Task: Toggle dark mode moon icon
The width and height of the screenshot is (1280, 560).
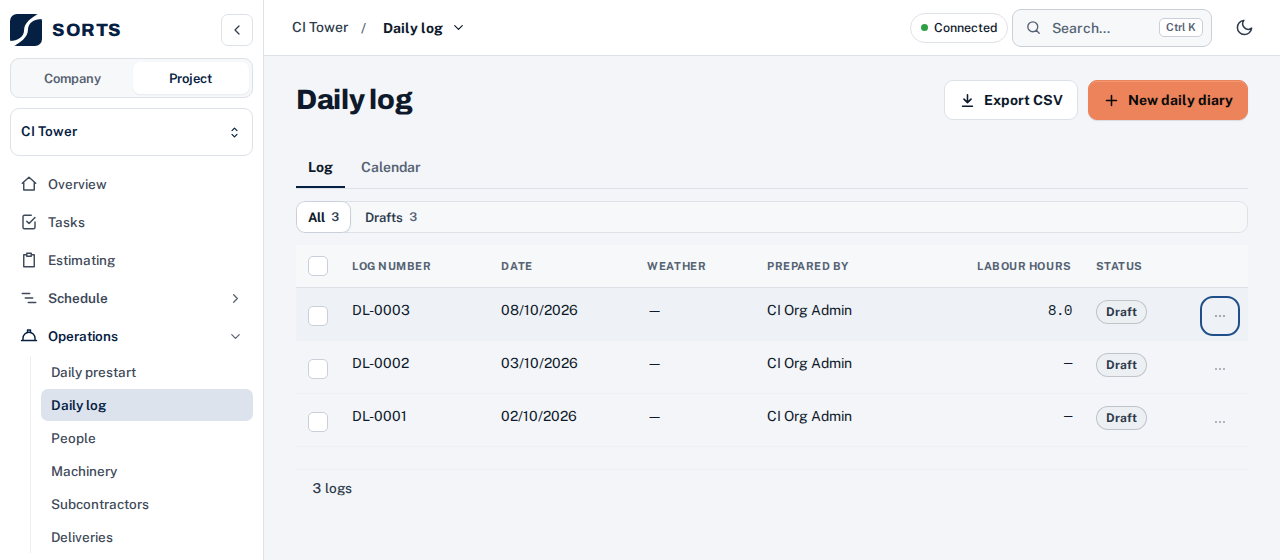Action: [1245, 28]
